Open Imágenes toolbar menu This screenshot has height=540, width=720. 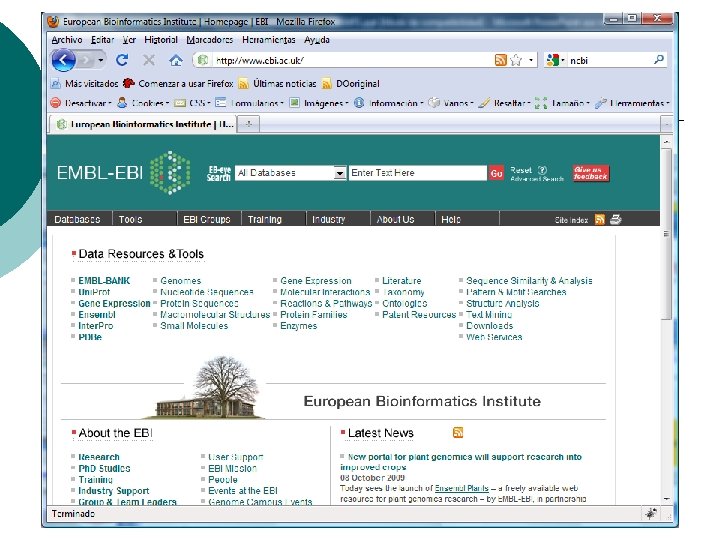pyautogui.click(x=319, y=103)
